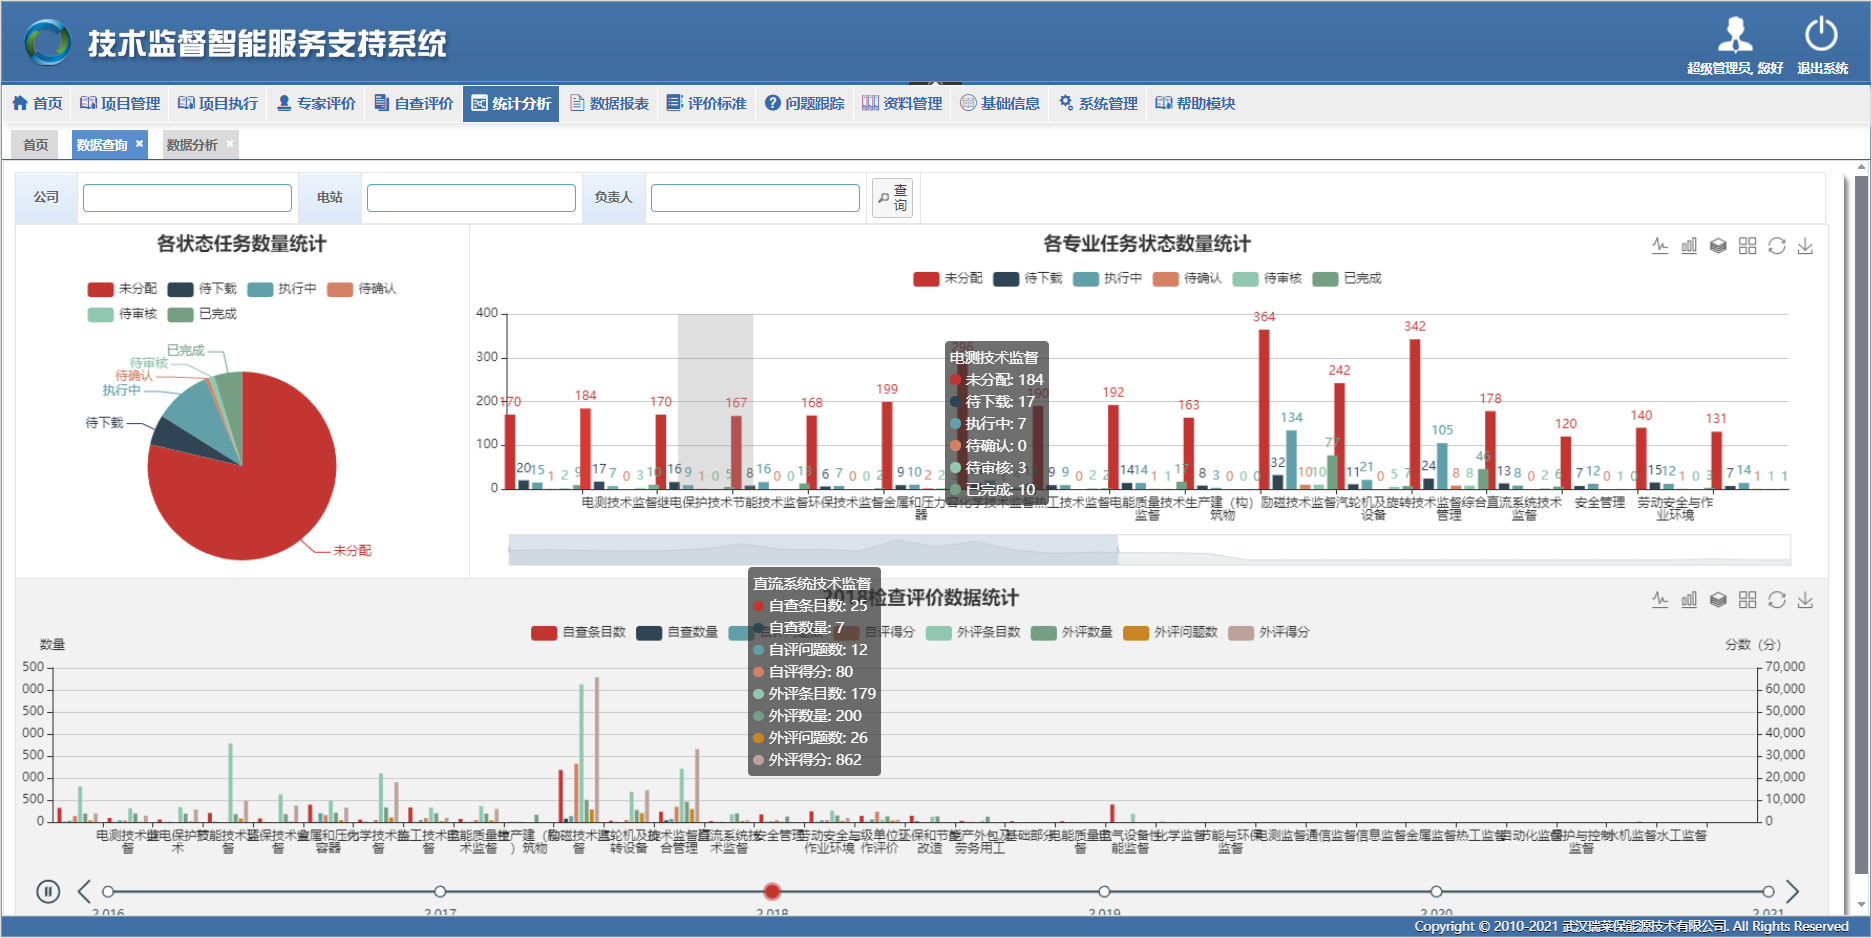Switch 检查评价数据统计 chart to bar view

(1689, 600)
